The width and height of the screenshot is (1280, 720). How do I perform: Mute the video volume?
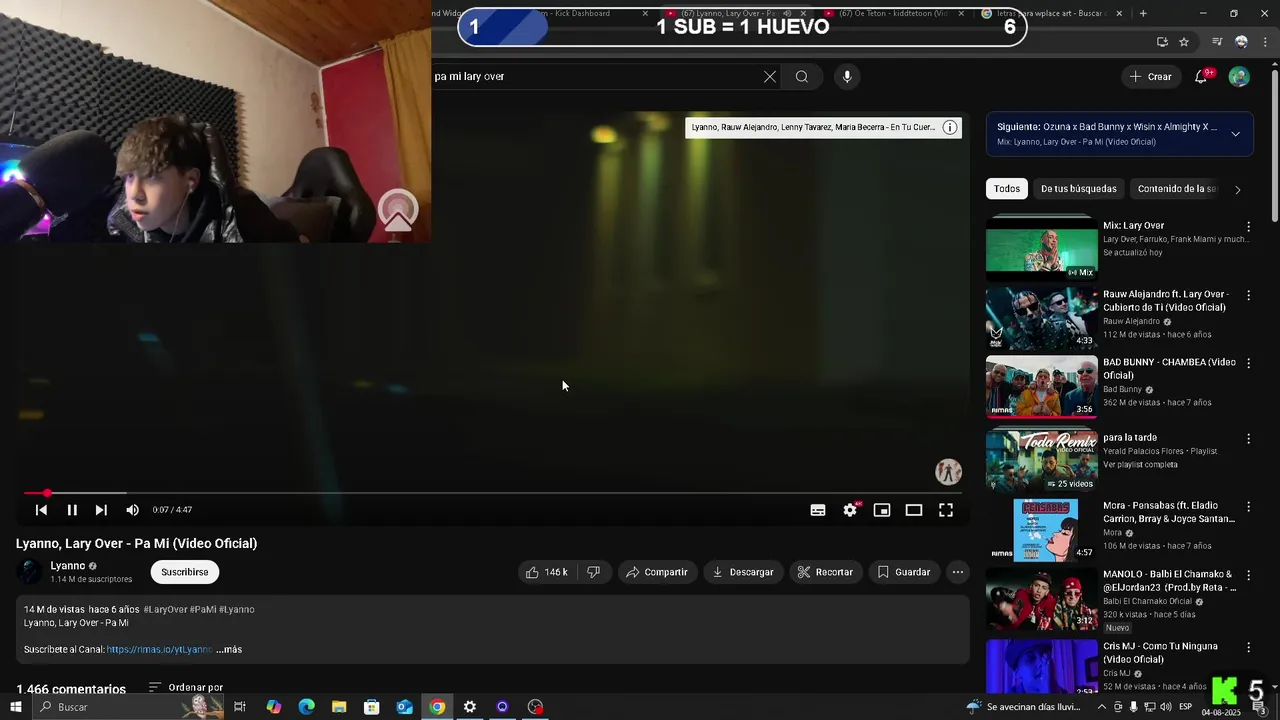pos(132,510)
